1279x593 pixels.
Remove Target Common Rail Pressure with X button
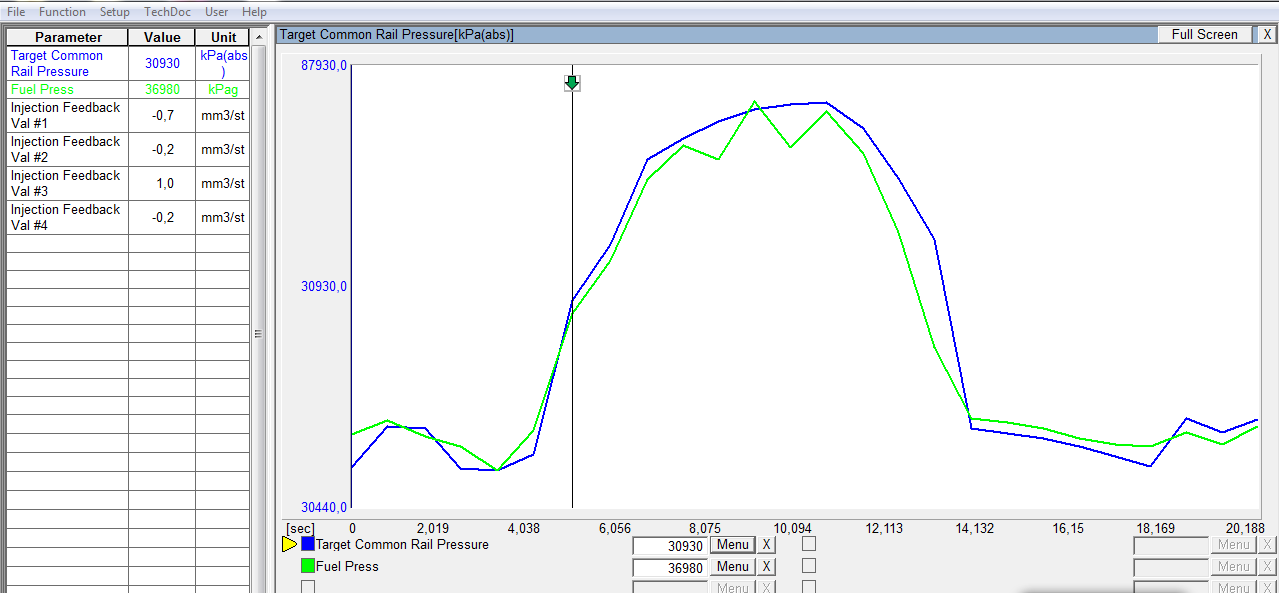765,545
